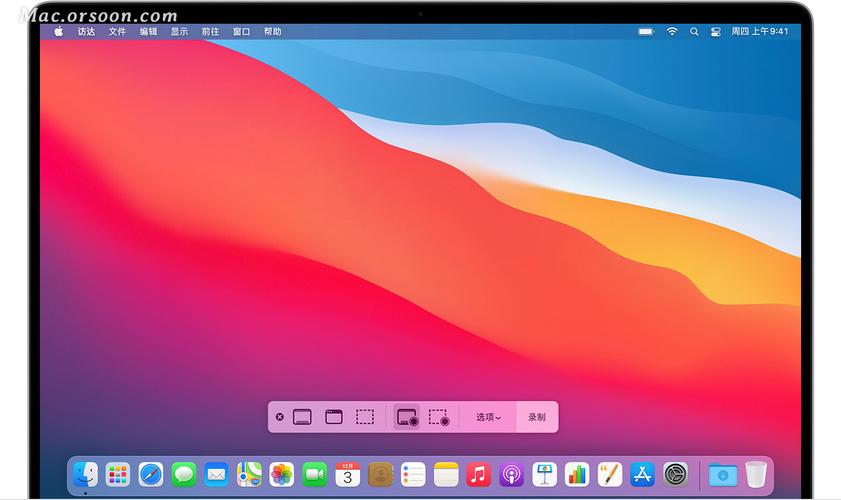Open Control Center from menu bar

pos(715,32)
